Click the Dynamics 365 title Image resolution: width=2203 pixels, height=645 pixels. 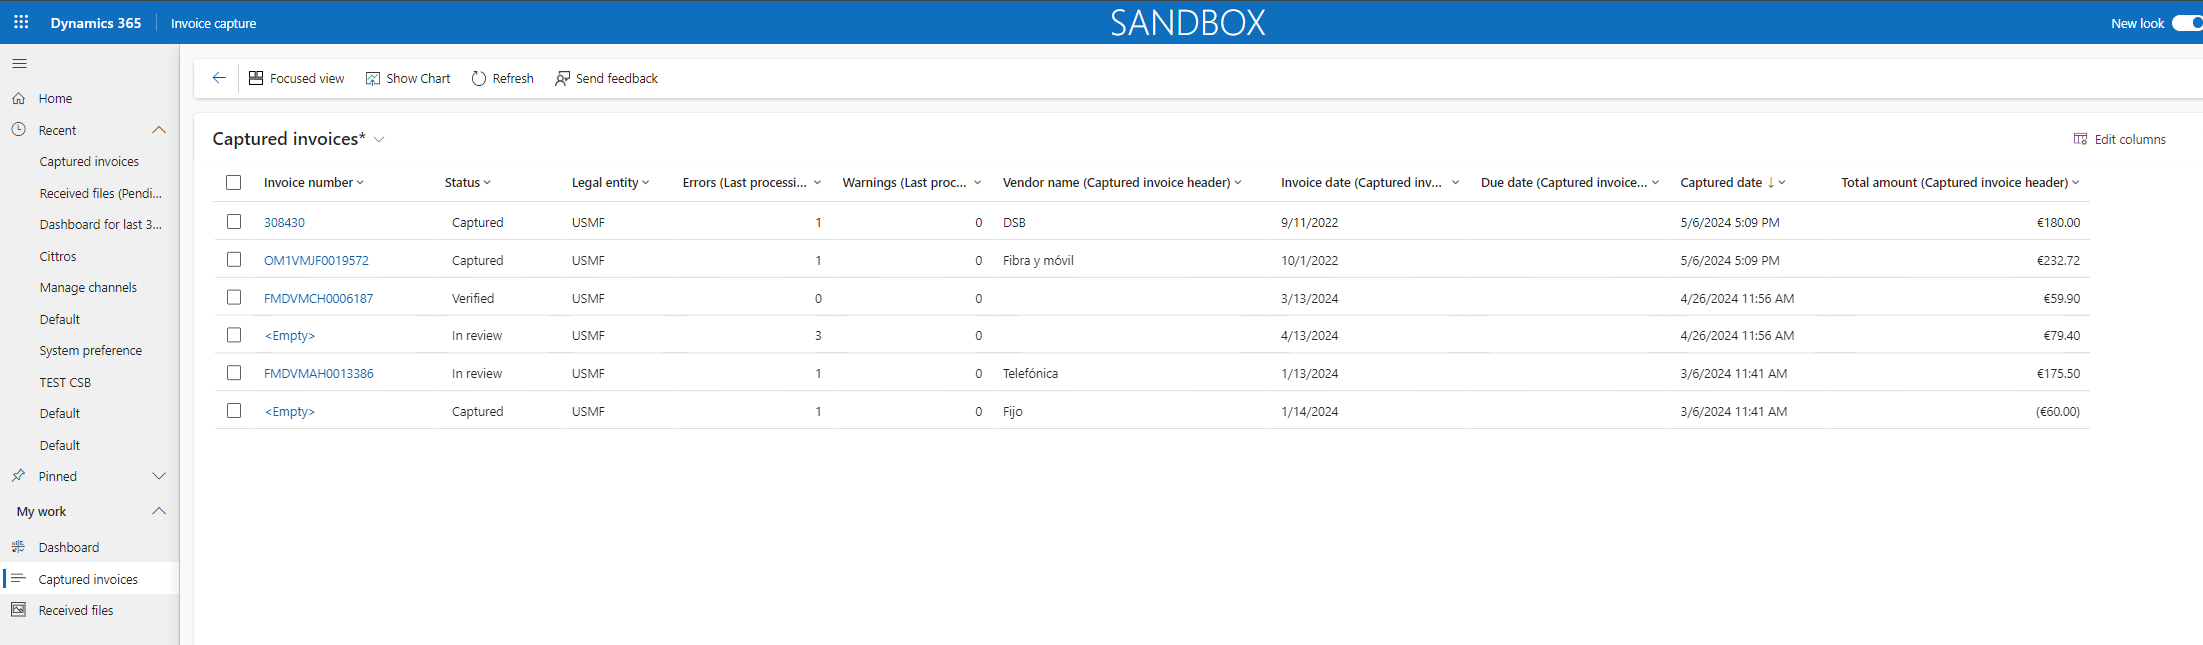tap(96, 23)
